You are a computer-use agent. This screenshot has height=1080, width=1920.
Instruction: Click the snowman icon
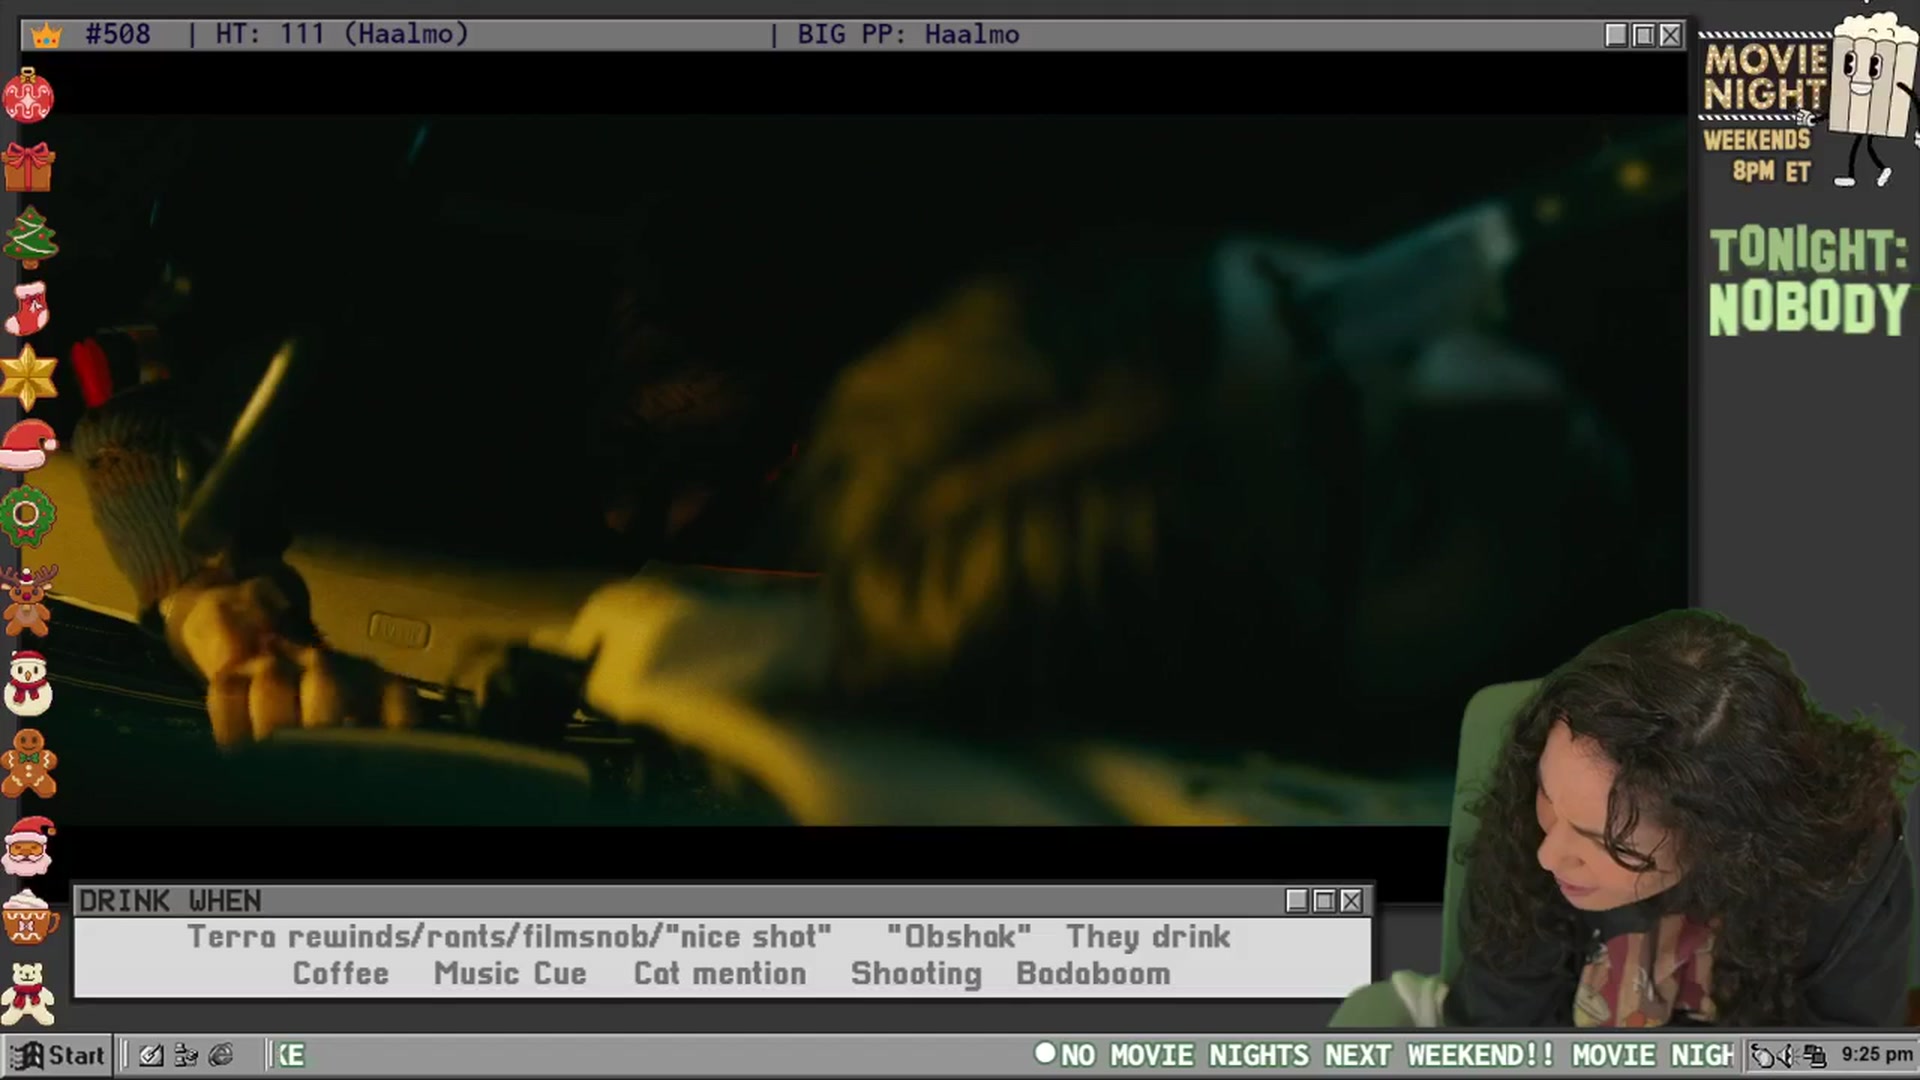28,683
